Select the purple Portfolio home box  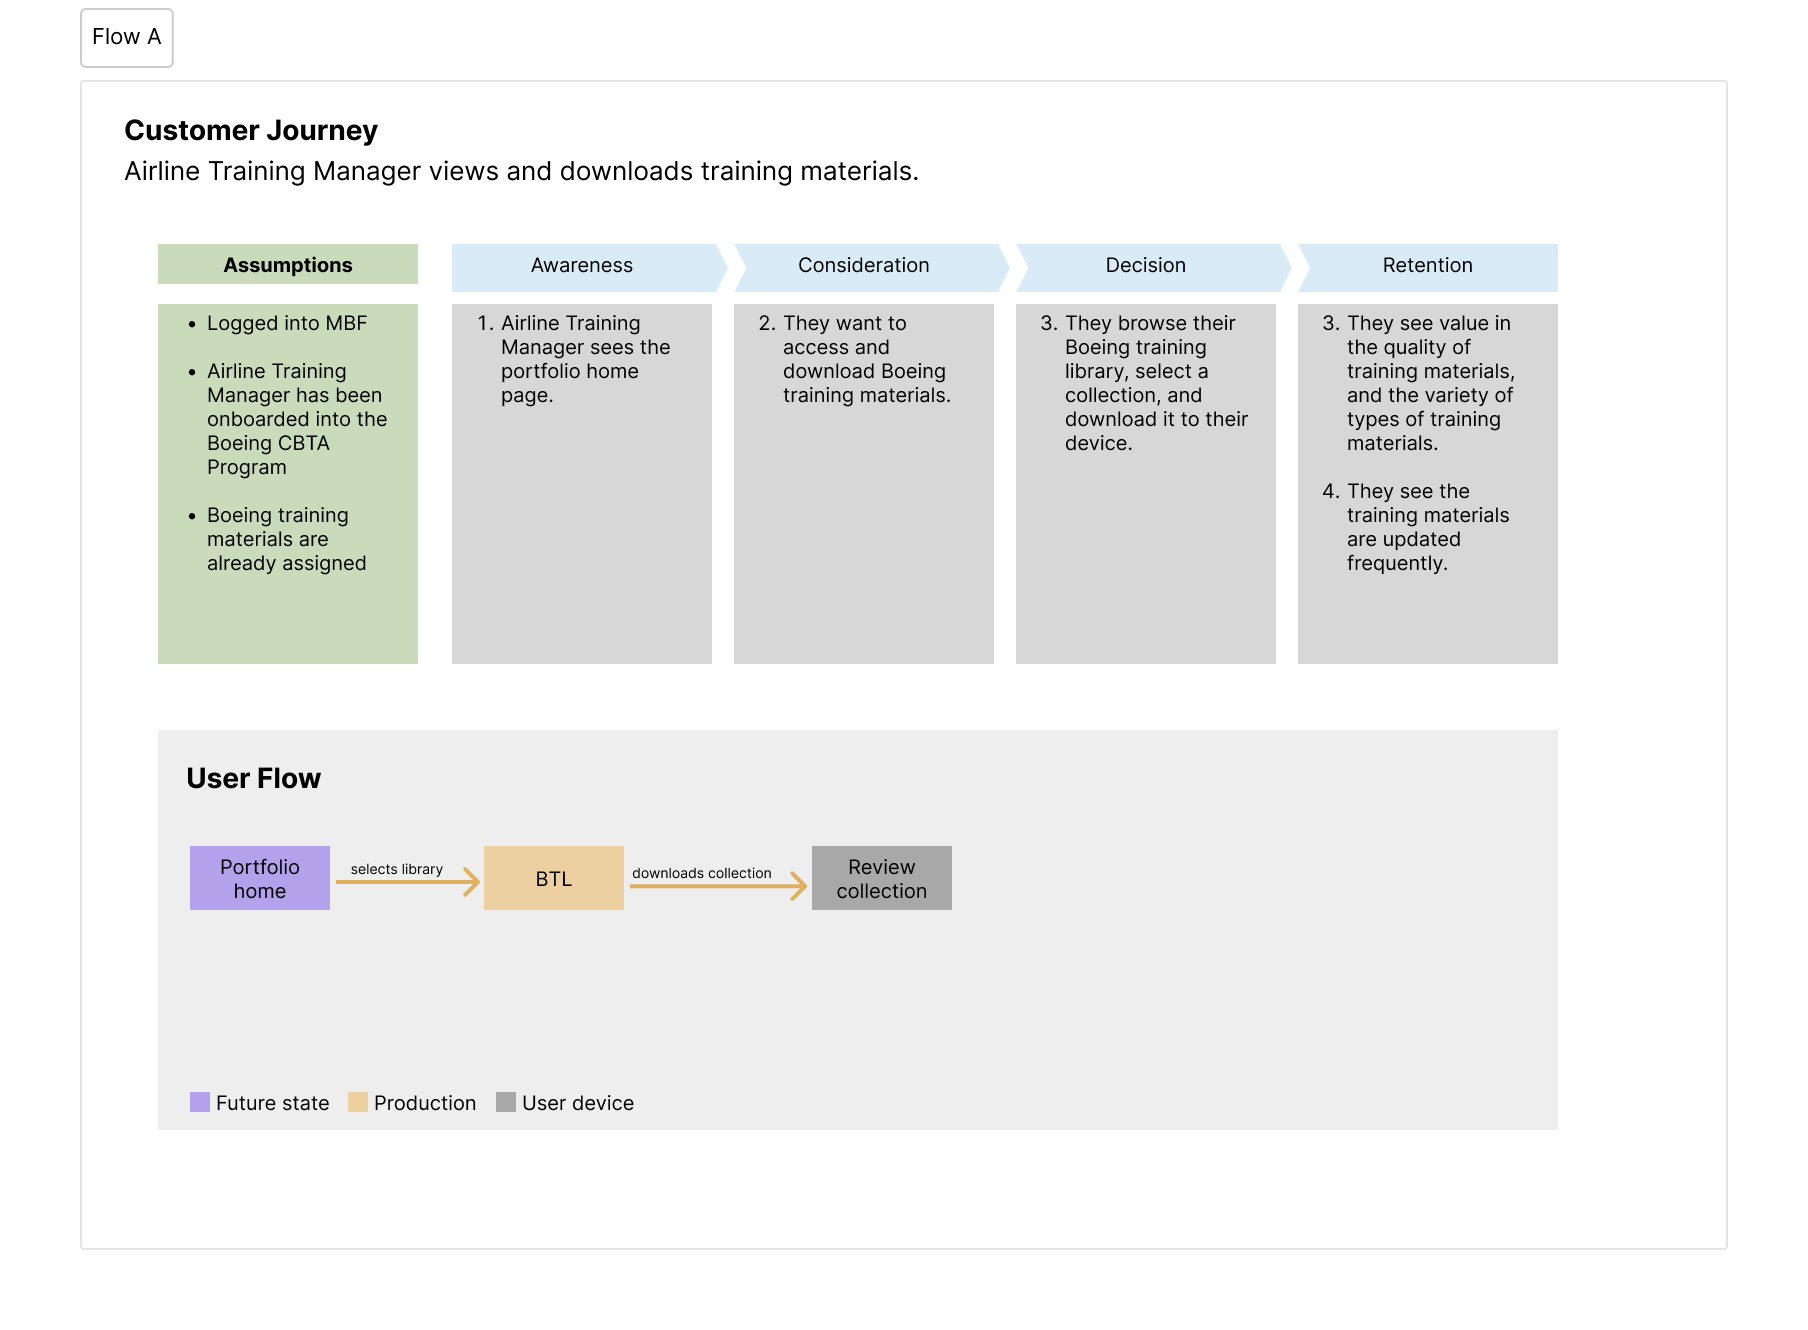(x=260, y=878)
